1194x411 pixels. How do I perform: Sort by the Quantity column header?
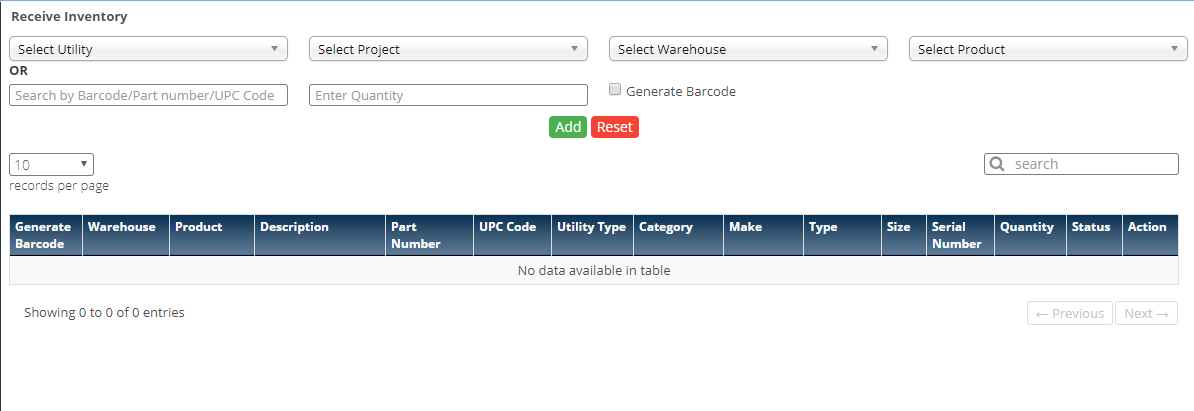pyautogui.click(x=1026, y=227)
